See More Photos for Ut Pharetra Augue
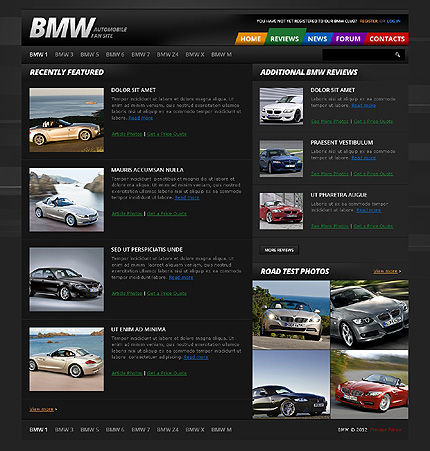This screenshot has height=451, width=430. (330, 226)
